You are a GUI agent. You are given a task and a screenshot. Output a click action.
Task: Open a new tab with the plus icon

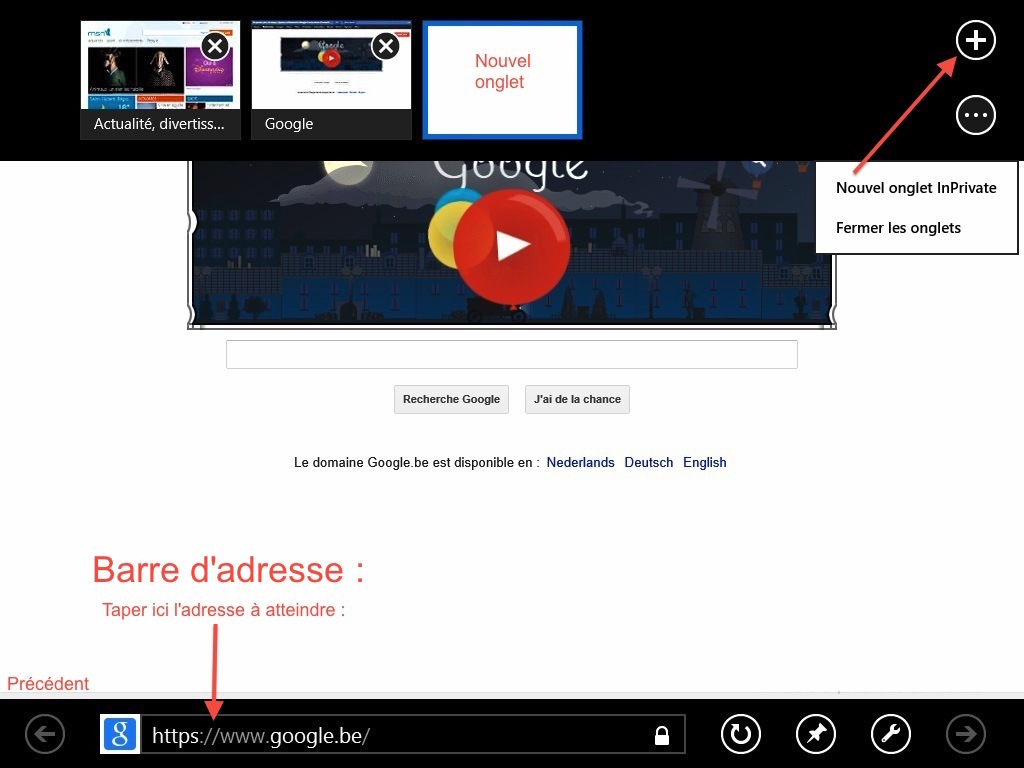(976, 40)
